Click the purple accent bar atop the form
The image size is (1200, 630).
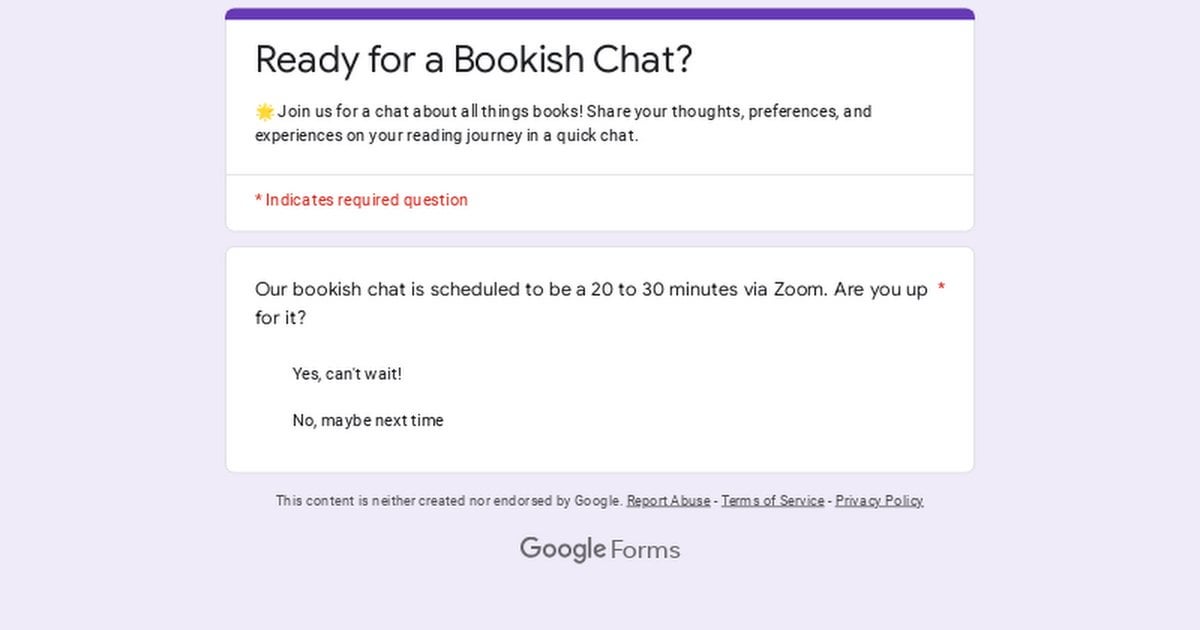pyautogui.click(x=600, y=14)
